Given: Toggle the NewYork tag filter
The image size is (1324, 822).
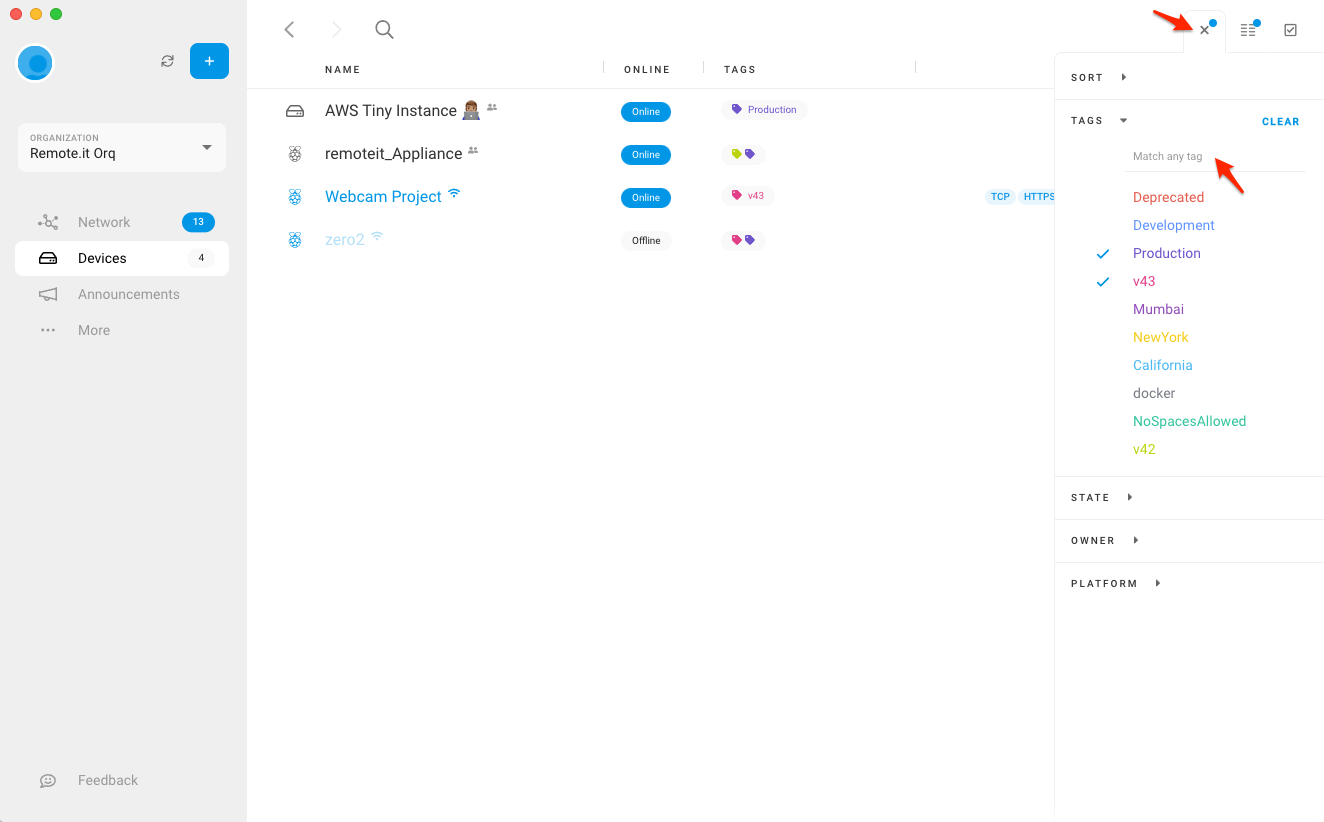Looking at the screenshot, I should (1161, 337).
